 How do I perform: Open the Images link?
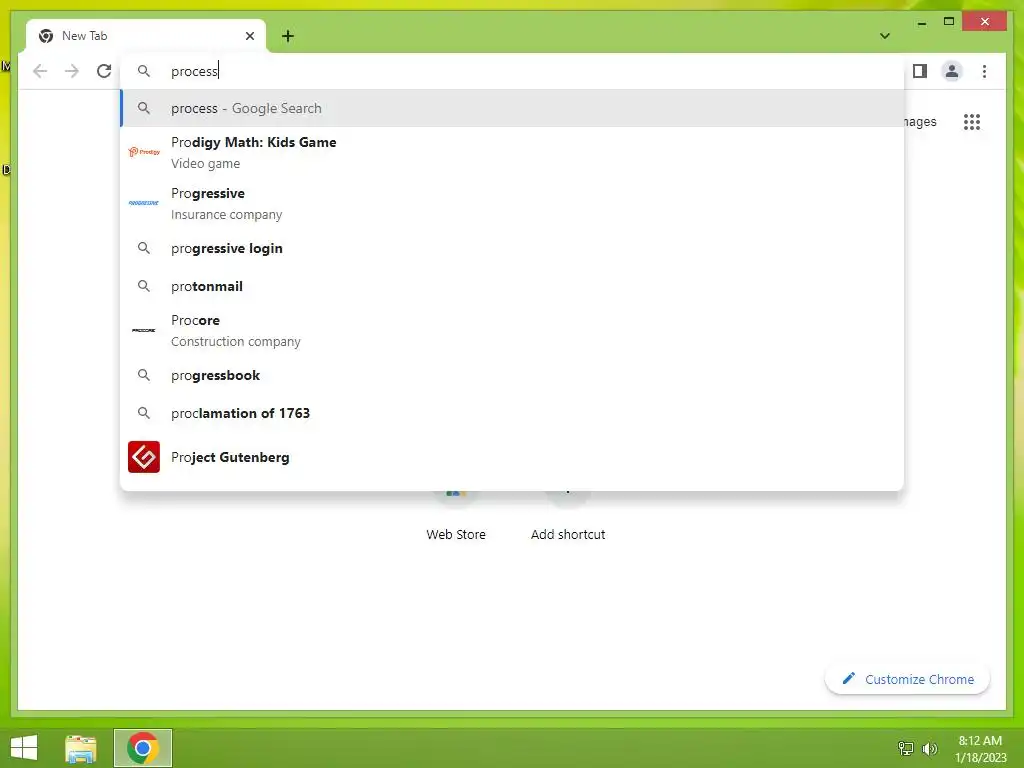coord(920,122)
